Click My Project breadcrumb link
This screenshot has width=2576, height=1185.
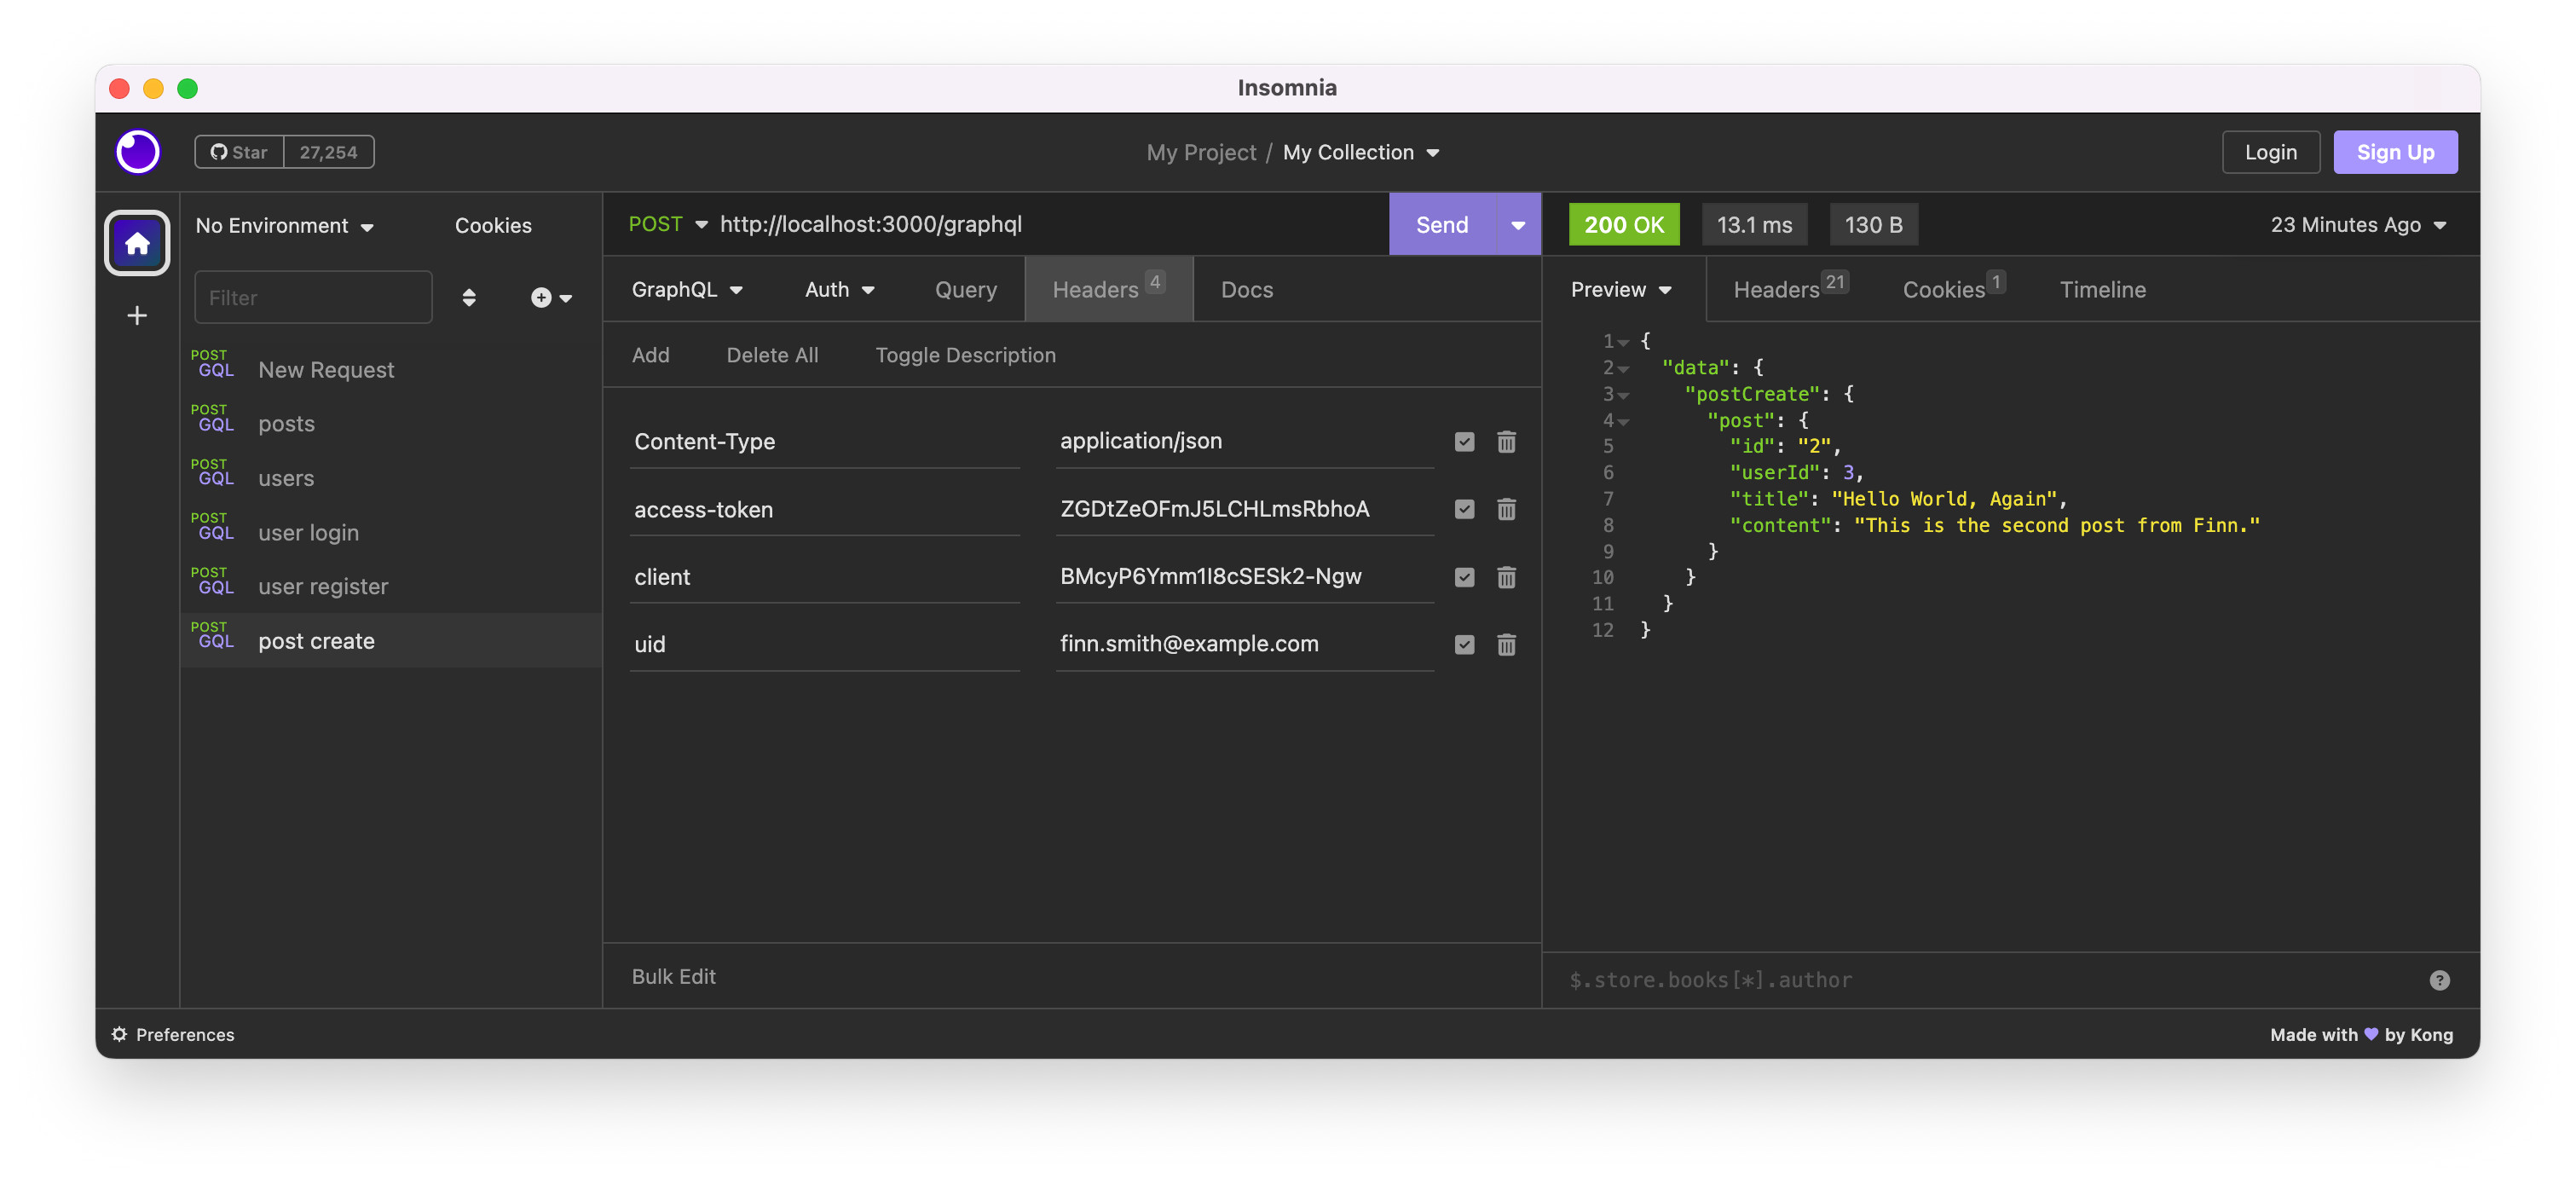click(x=1200, y=152)
